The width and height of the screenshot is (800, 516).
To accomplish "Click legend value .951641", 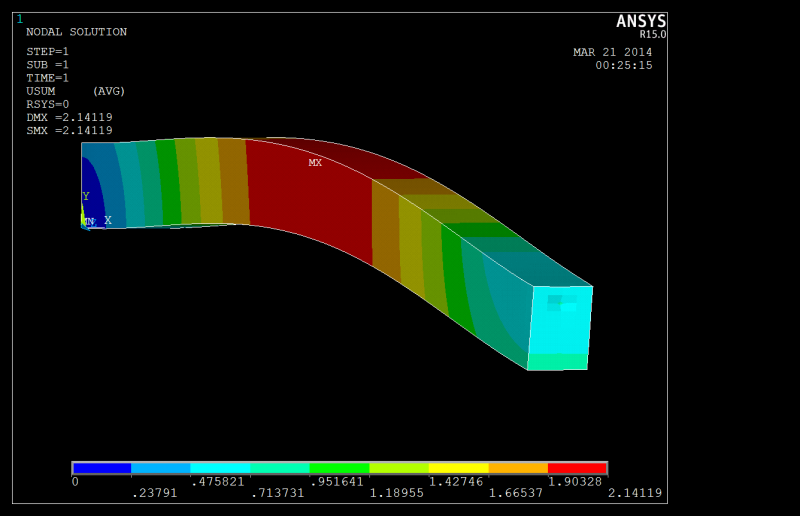I will [x=337, y=482].
